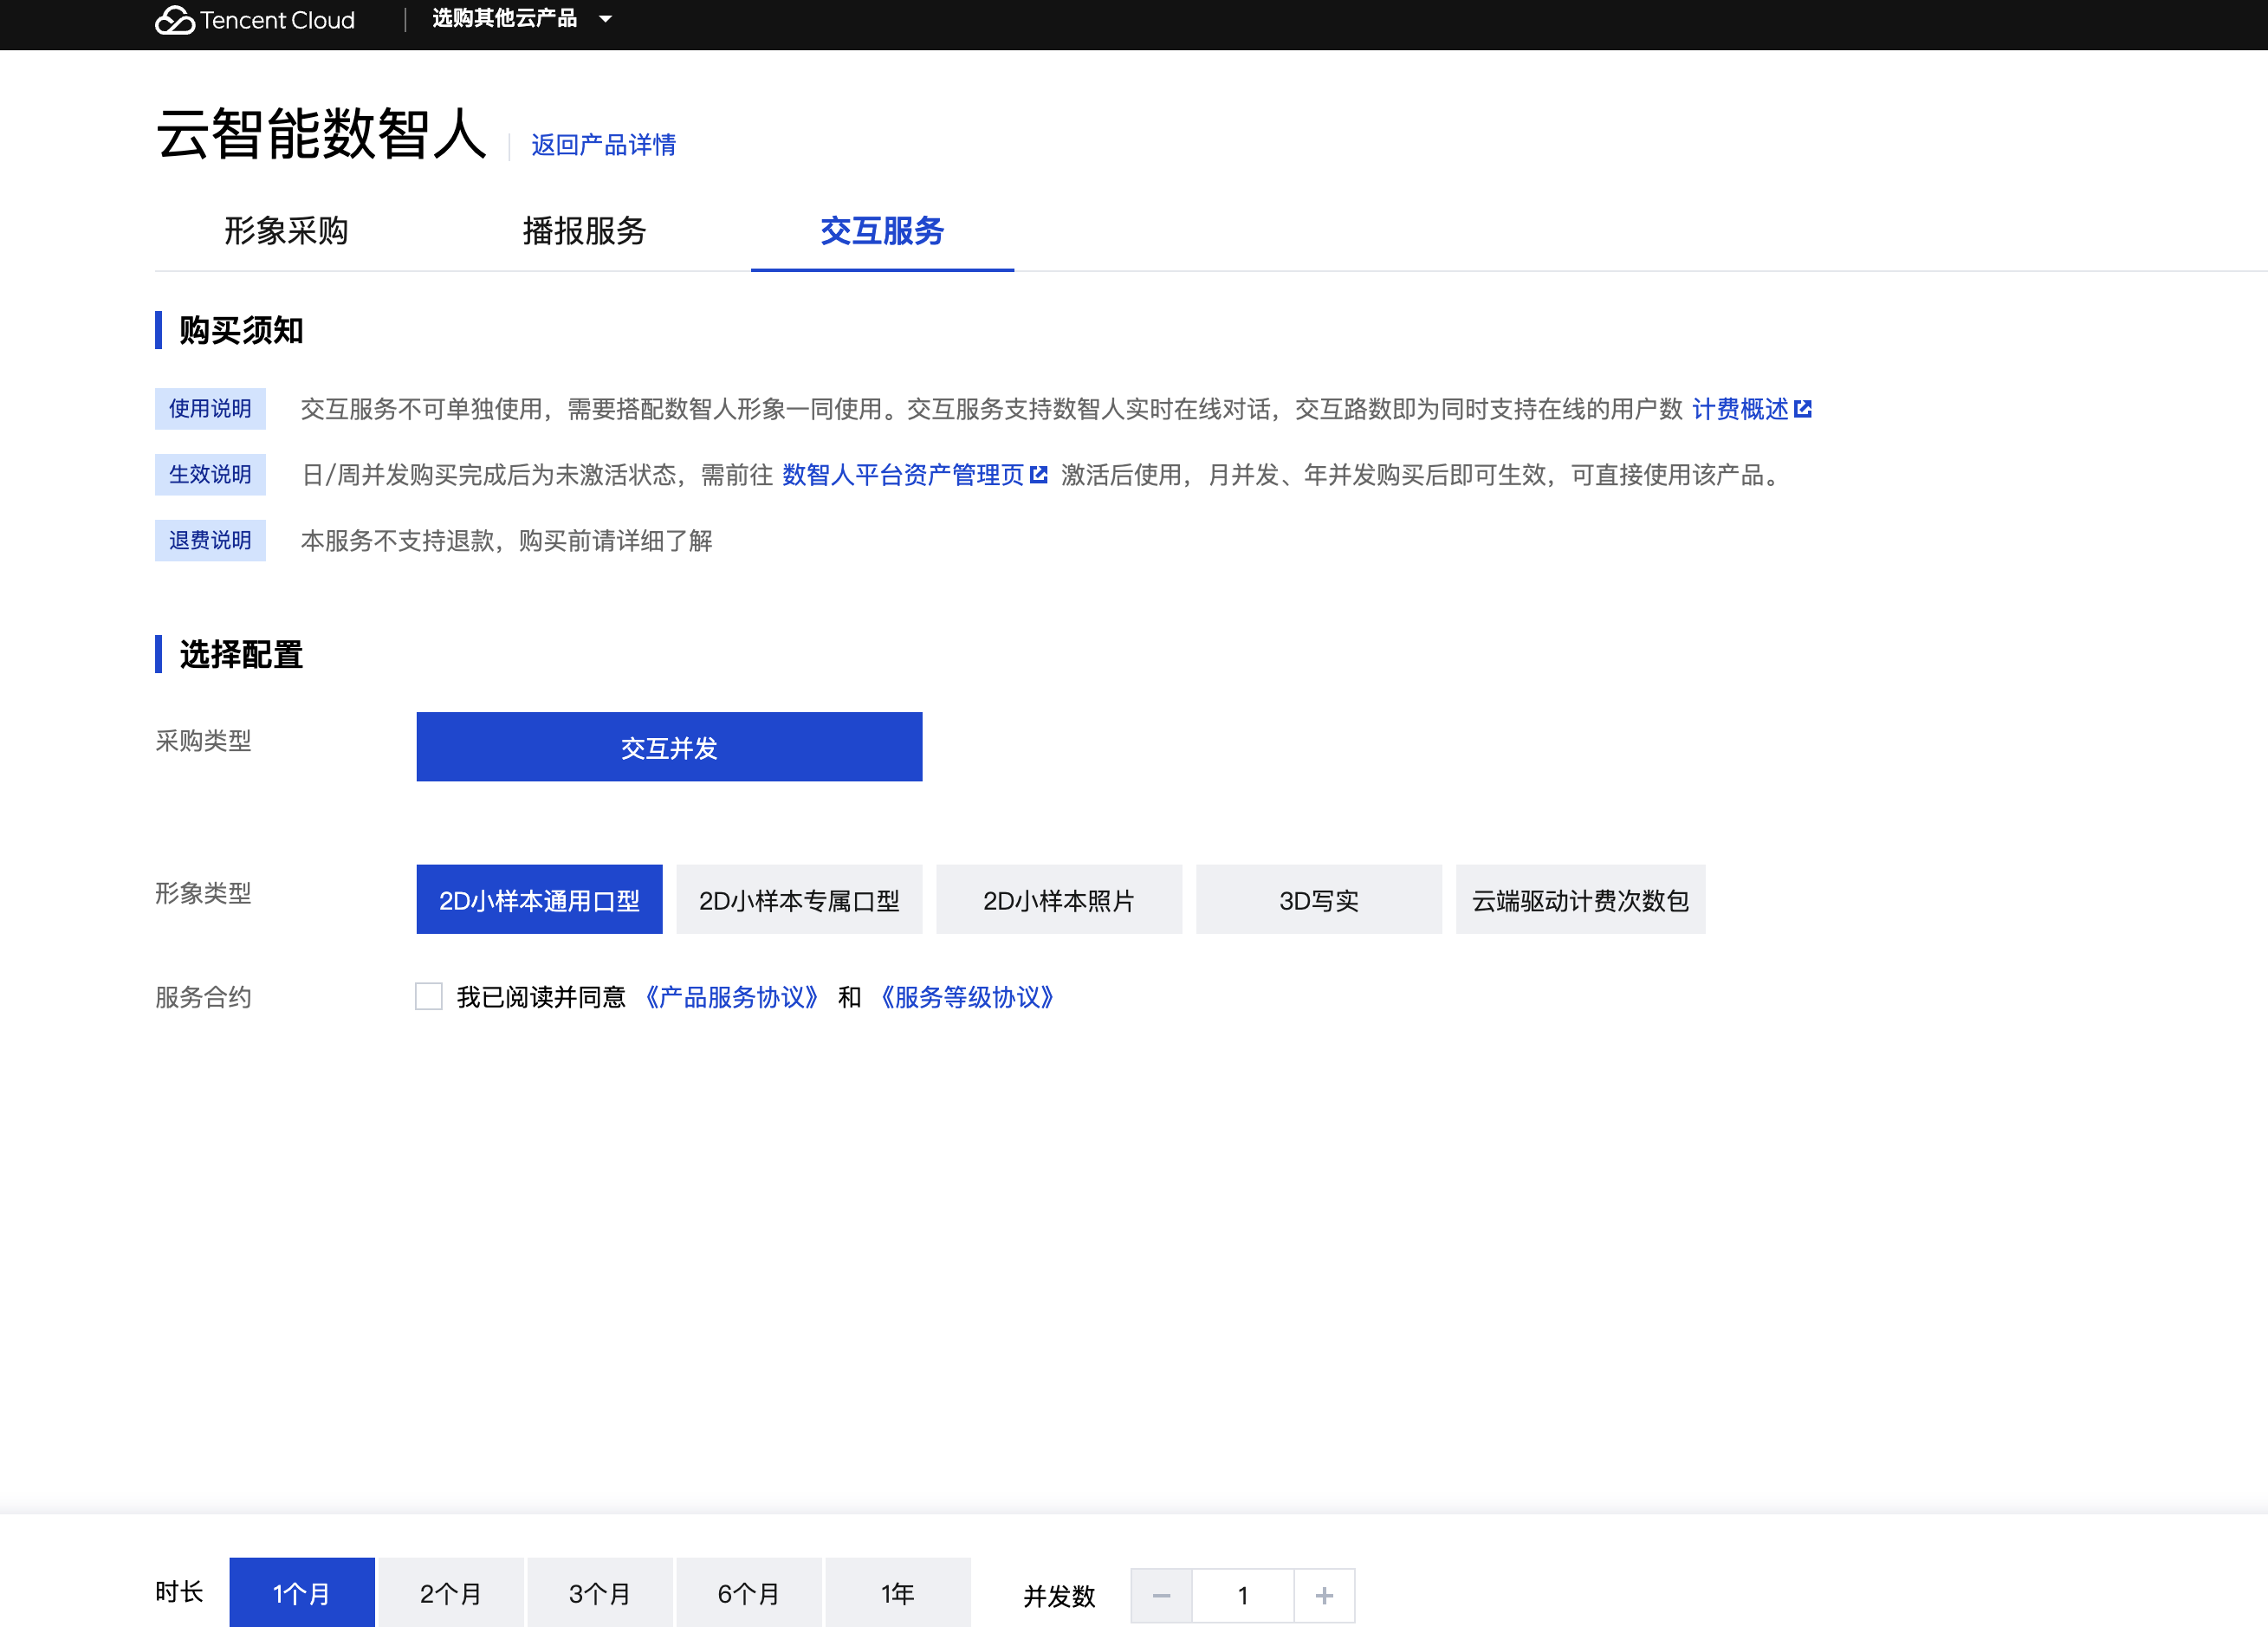2268x1646 pixels.
Task: Increase concurrency with the plus icon
Action: click(1324, 1595)
